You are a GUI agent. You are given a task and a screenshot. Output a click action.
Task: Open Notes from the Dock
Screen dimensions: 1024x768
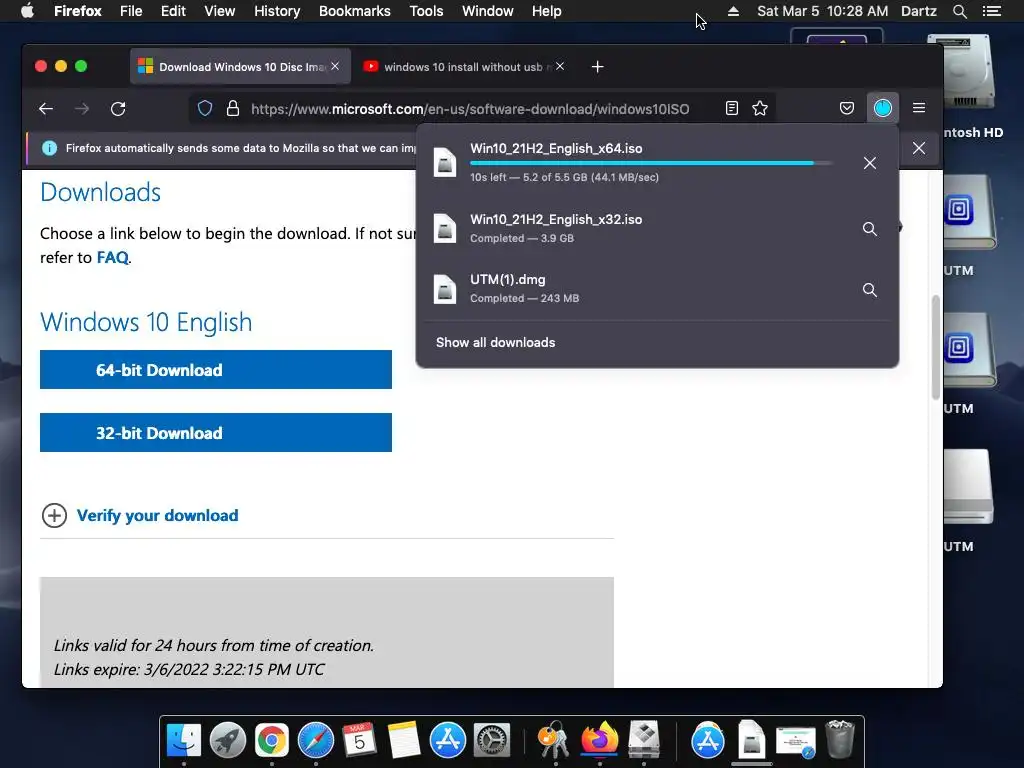[x=404, y=741]
